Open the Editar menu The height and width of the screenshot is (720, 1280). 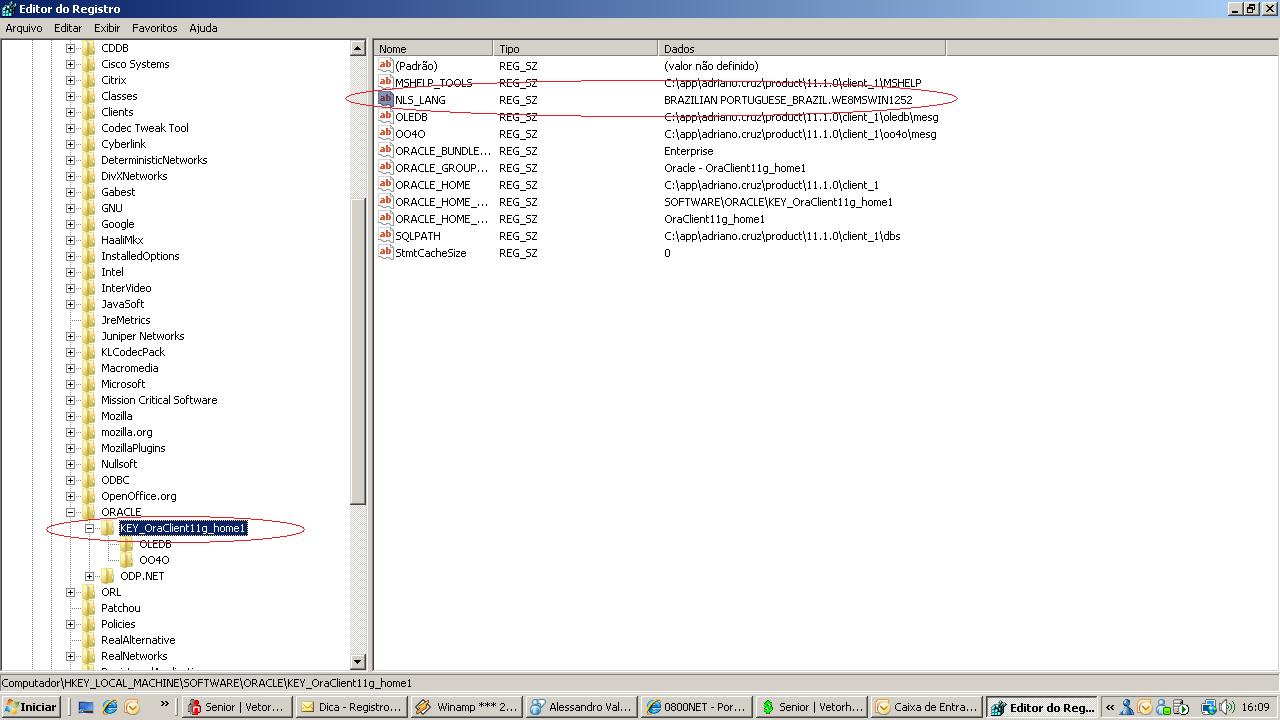tap(68, 28)
